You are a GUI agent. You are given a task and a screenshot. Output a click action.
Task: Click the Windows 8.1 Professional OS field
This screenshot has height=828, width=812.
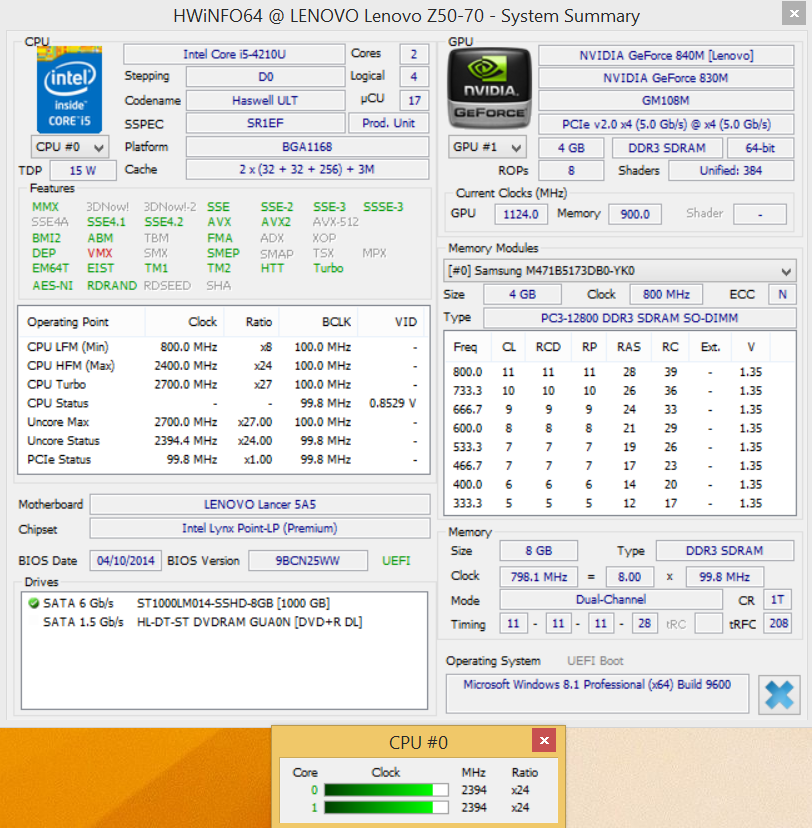coord(597,693)
